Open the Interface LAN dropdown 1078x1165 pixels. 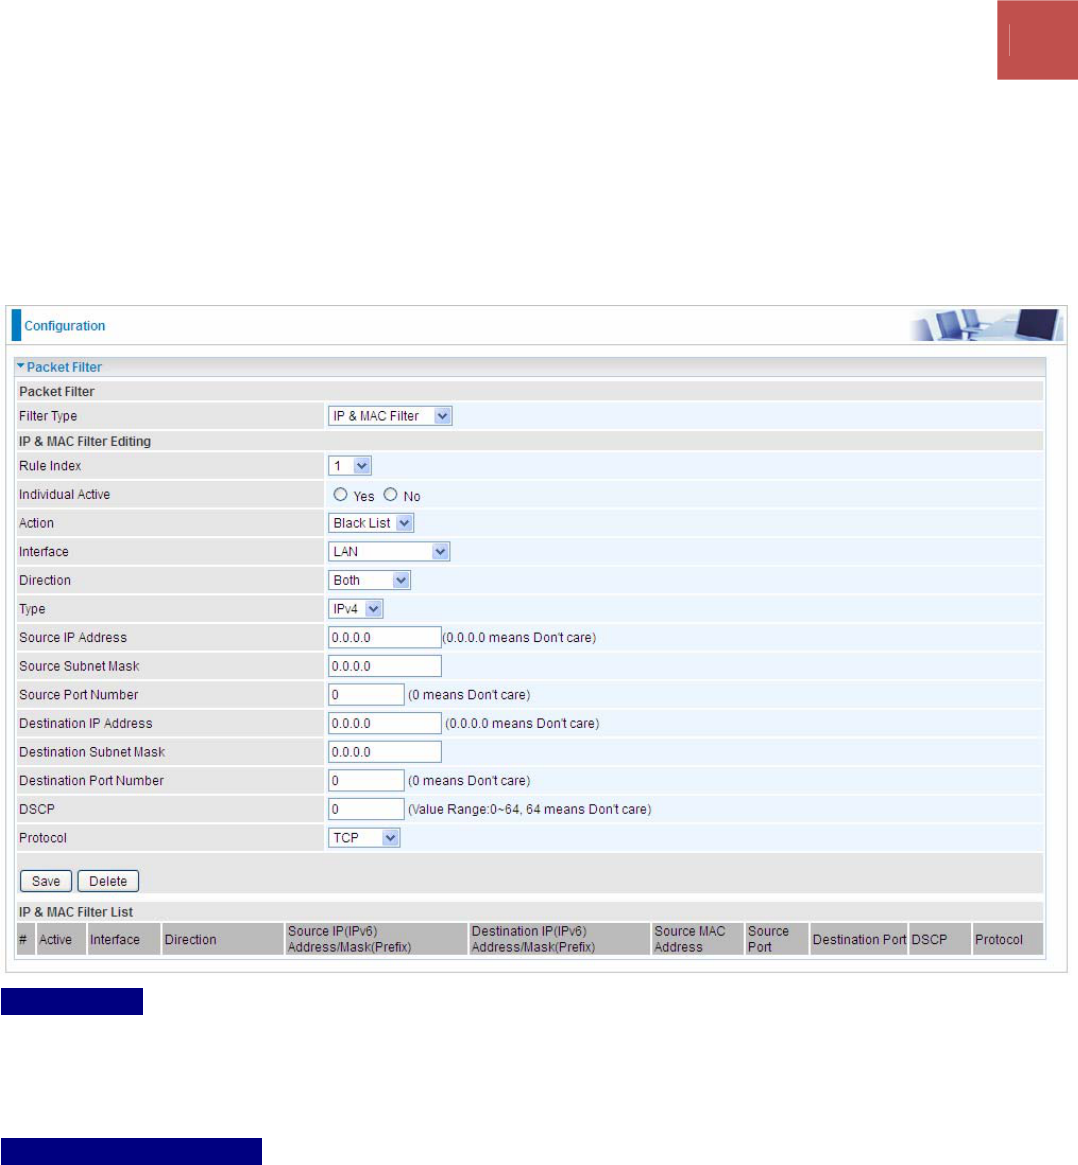pyautogui.click(x=389, y=551)
